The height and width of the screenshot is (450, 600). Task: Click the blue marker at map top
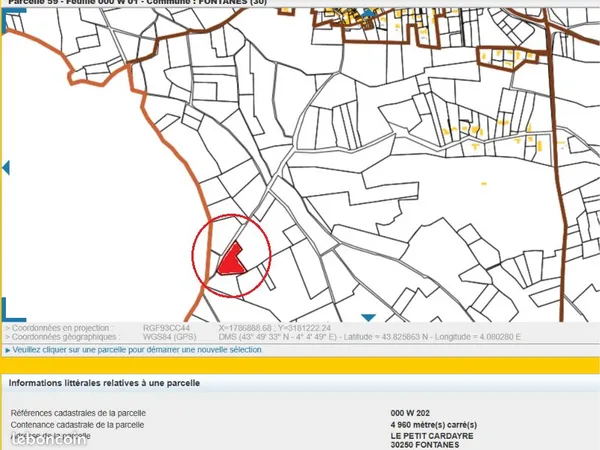[367, 14]
